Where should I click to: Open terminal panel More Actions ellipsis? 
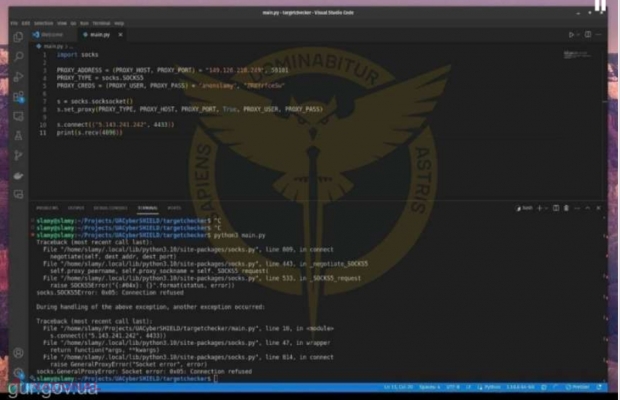(577, 208)
